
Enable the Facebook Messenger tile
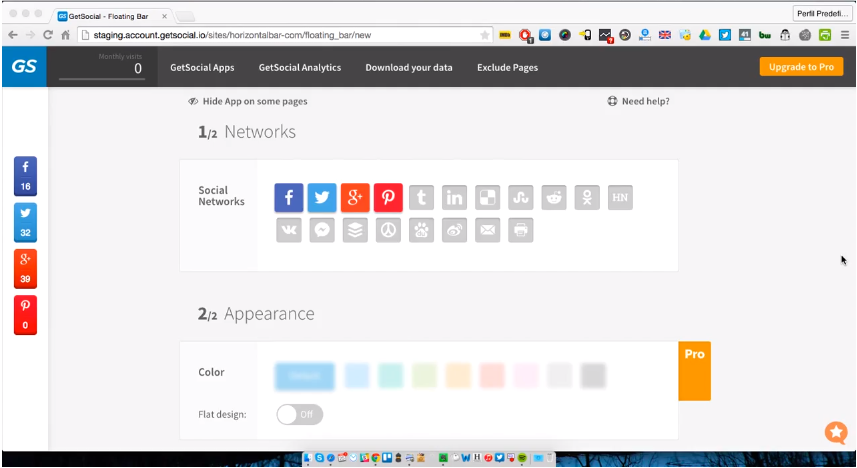pyautogui.click(x=322, y=230)
